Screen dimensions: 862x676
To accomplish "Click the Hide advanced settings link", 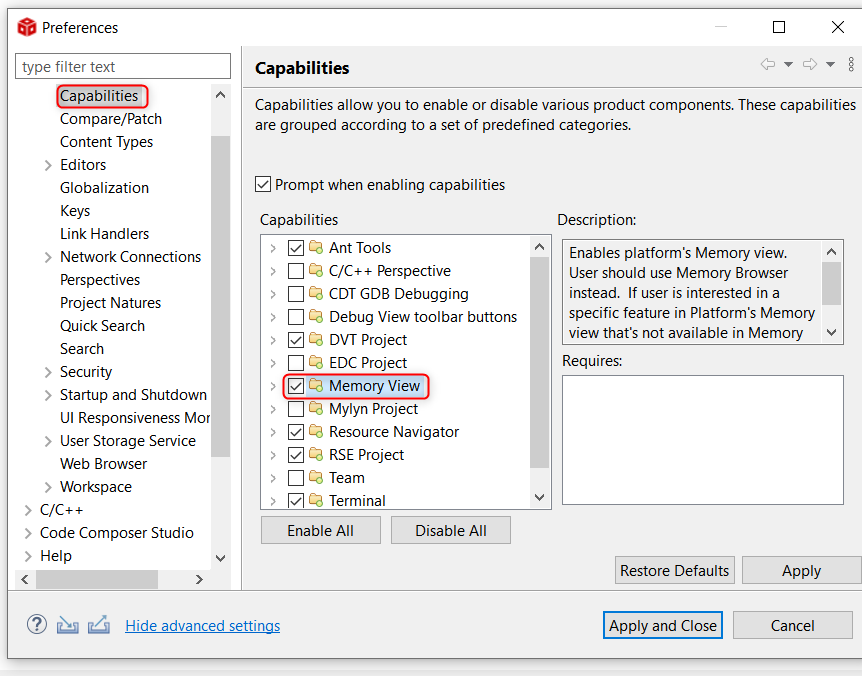I will 202,626.
